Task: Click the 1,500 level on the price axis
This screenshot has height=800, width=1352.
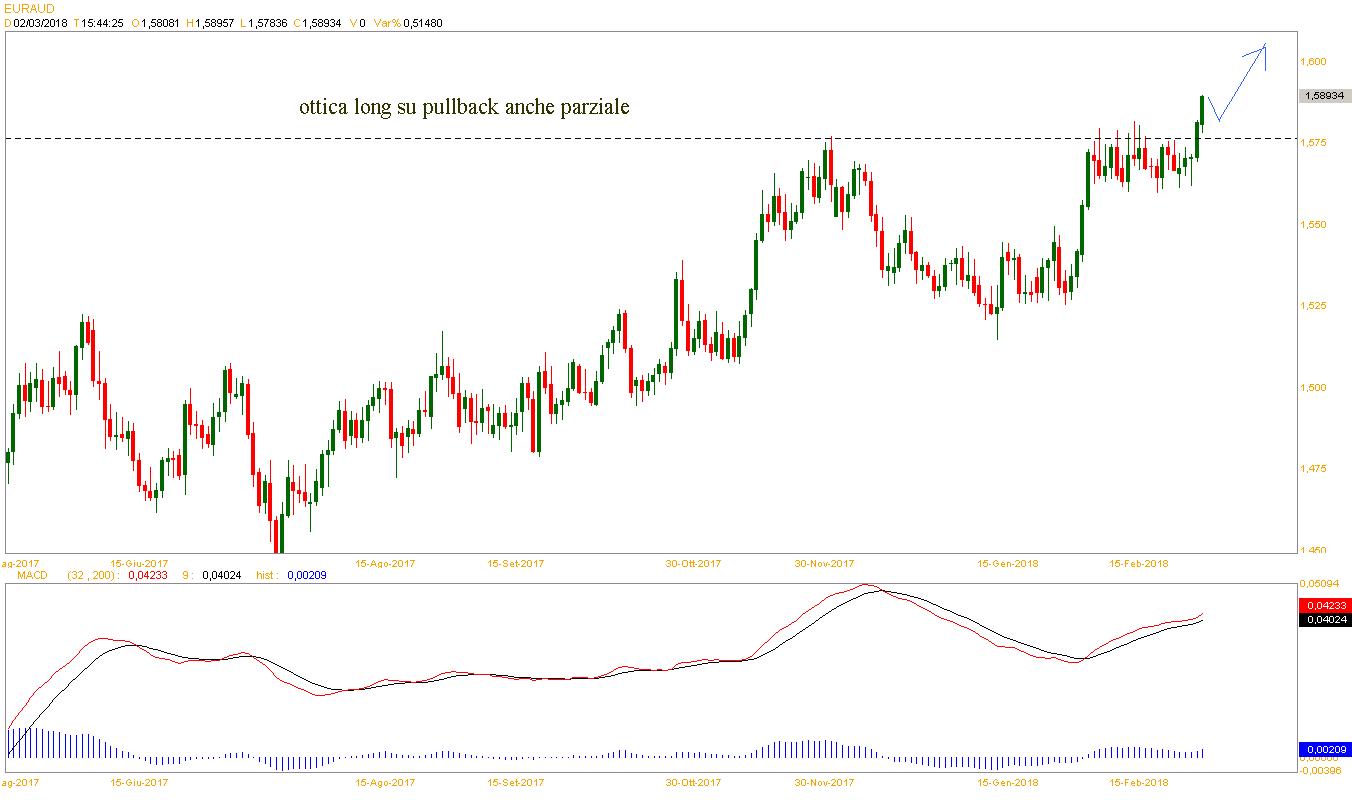Action: [x=1312, y=387]
